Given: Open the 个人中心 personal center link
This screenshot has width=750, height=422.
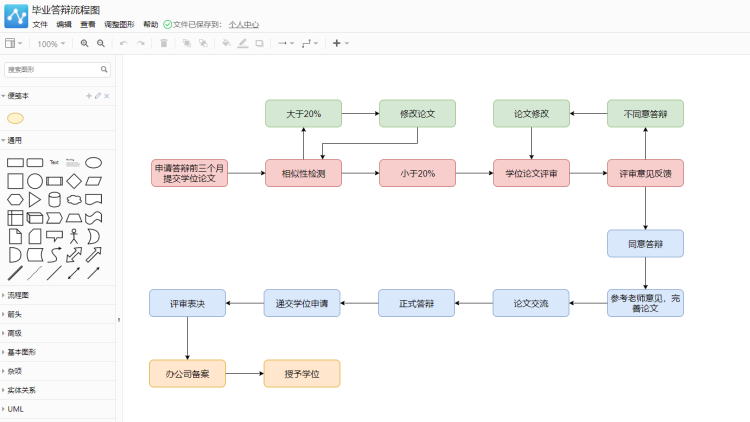Looking at the screenshot, I should click(243, 24).
